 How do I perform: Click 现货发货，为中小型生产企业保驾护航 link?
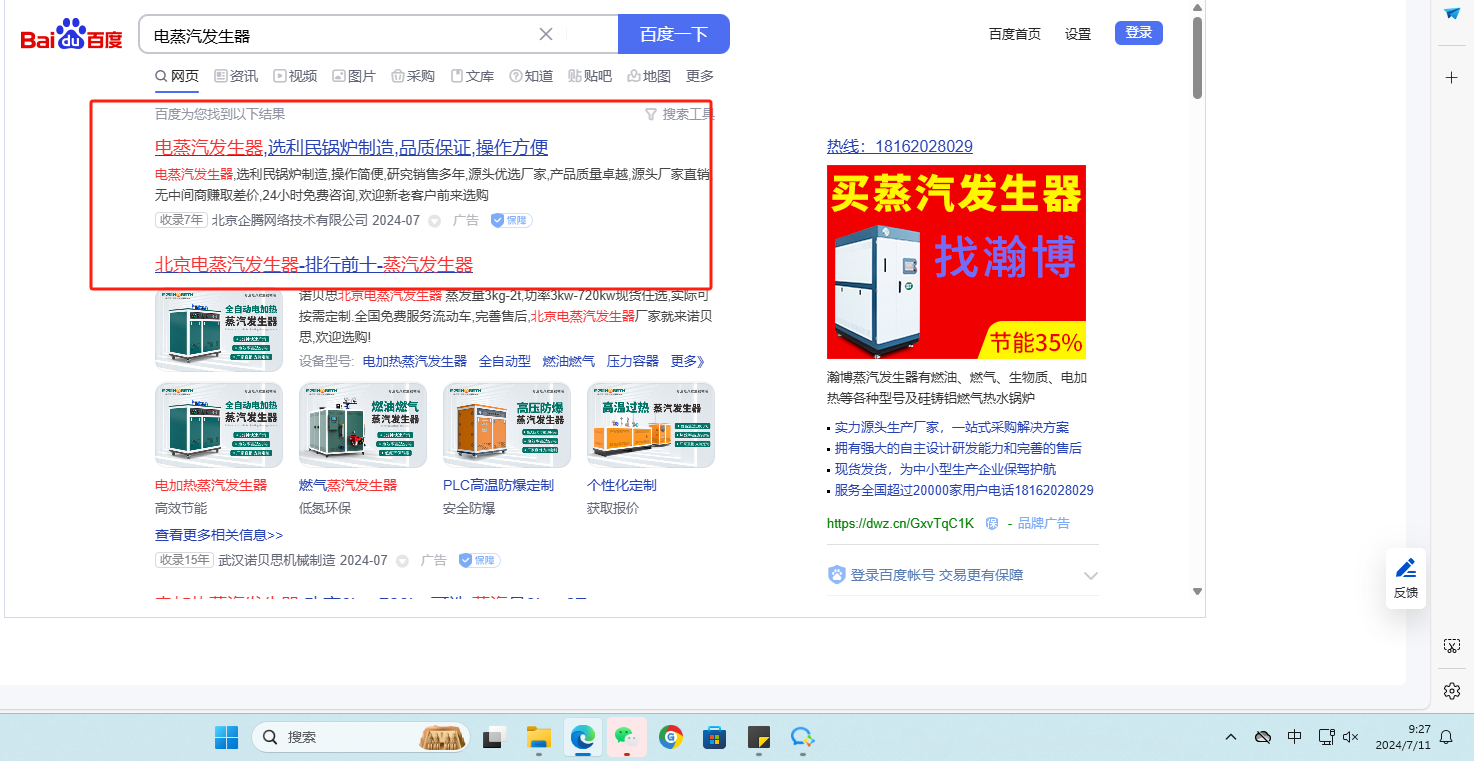pos(946,469)
